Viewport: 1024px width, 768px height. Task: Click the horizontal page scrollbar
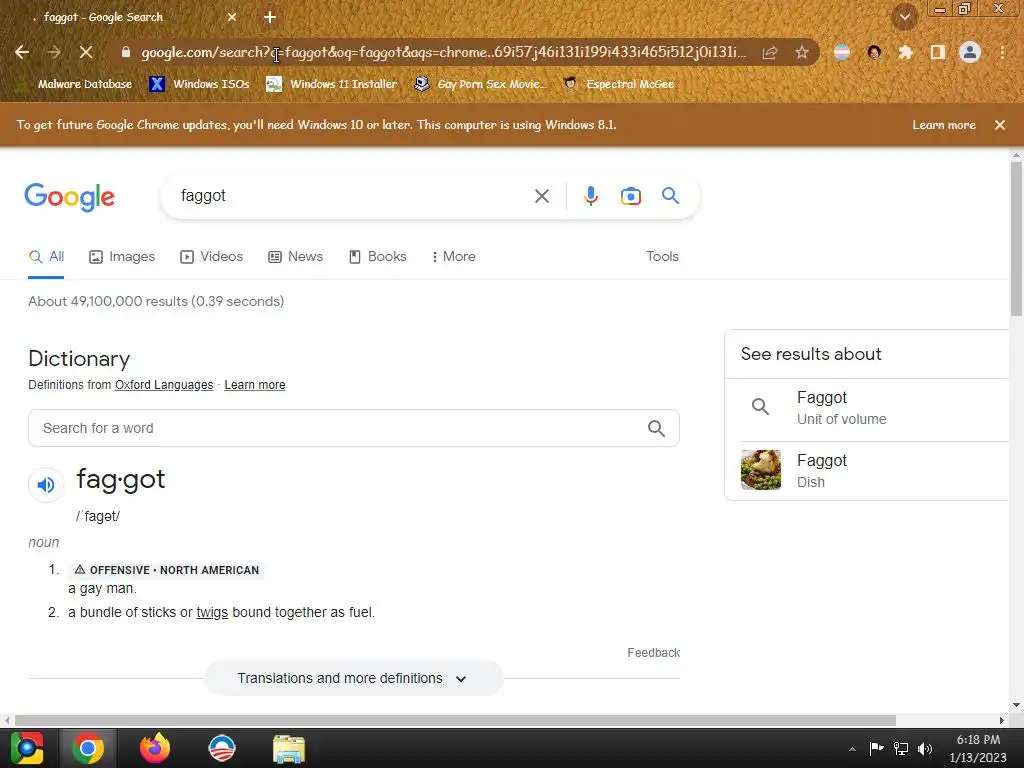point(455,720)
